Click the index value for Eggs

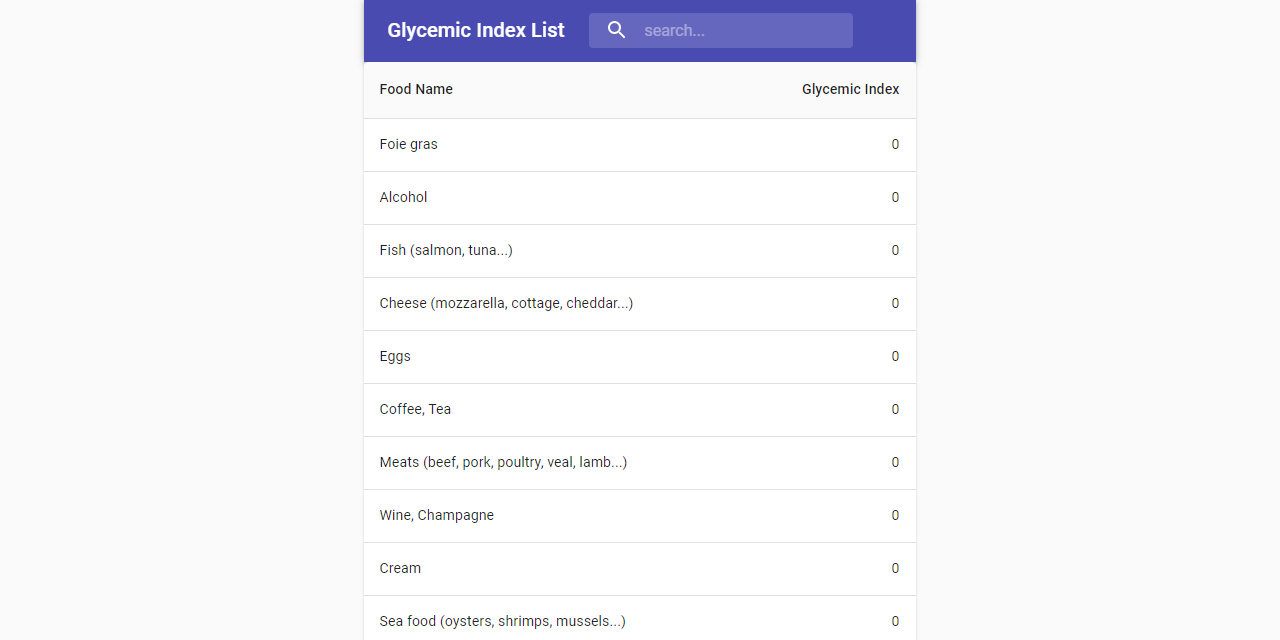895,356
